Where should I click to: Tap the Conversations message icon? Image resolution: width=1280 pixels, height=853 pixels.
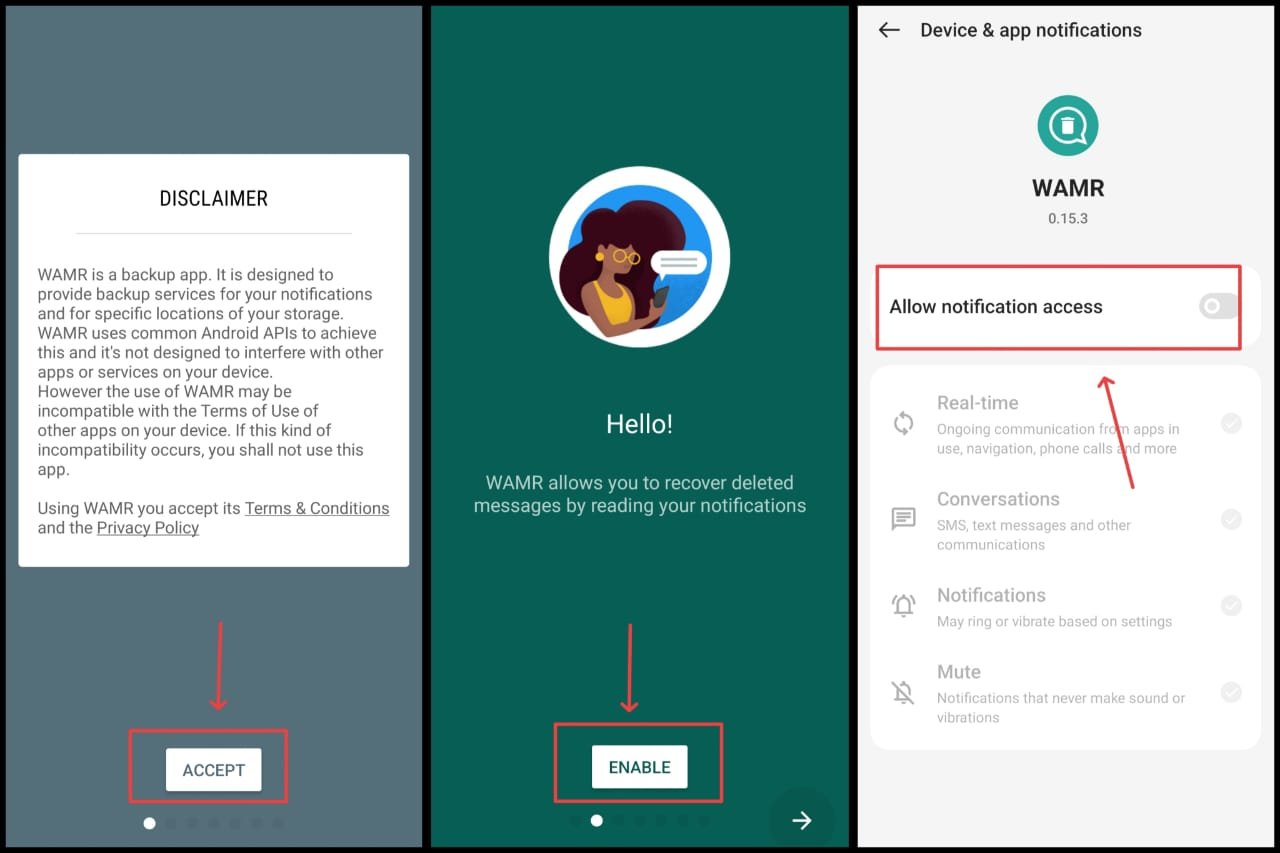[903, 519]
